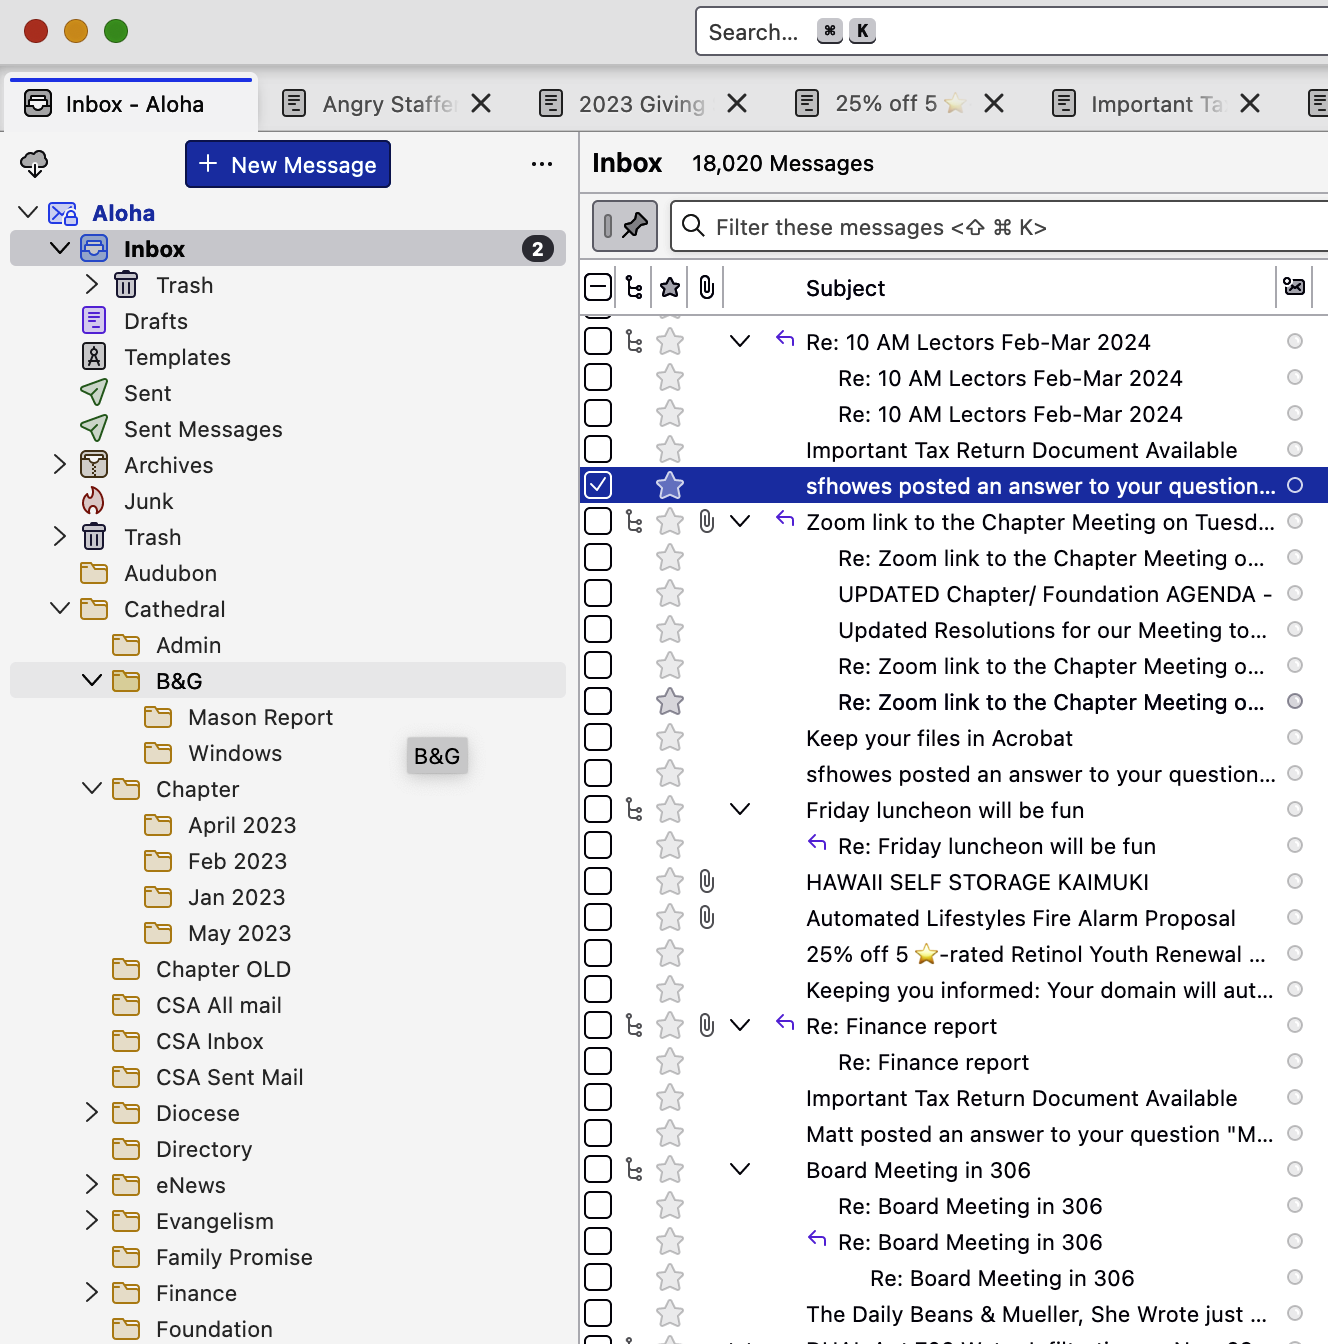The image size is (1328, 1344).
Task: Open the Junk folder
Action: coord(148,501)
